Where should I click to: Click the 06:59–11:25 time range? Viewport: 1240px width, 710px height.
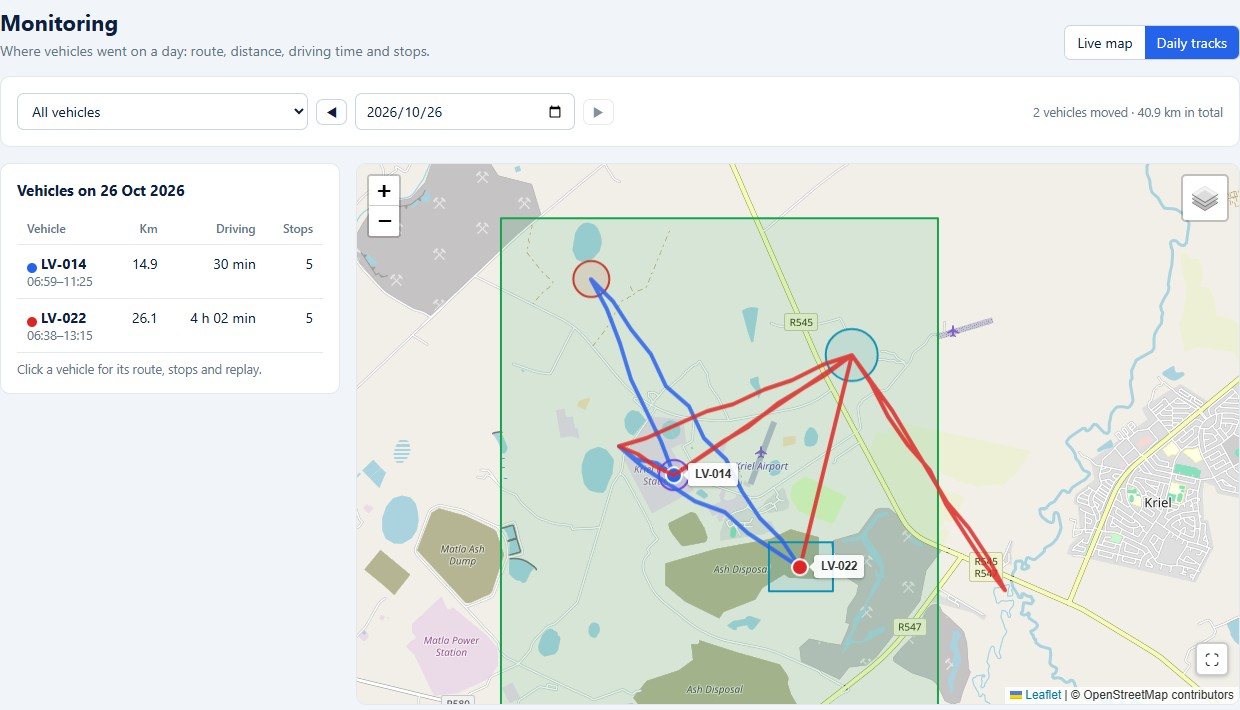click(x=60, y=282)
